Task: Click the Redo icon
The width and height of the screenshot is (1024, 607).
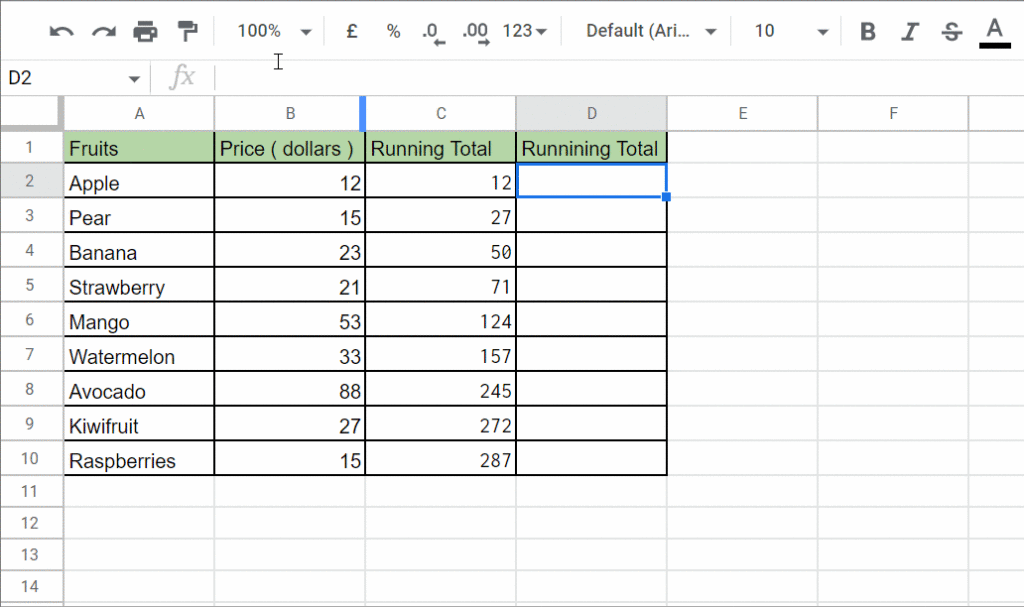Action: [x=103, y=30]
